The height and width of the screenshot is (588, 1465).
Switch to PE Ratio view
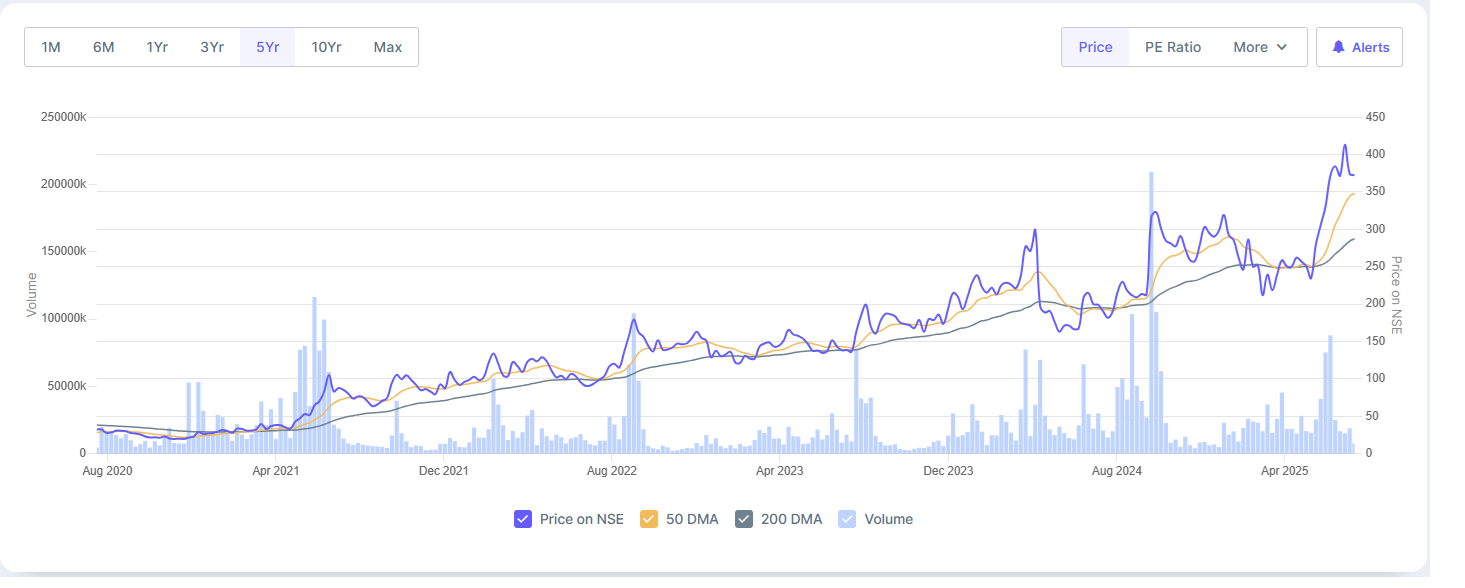[x=1173, y=47]
